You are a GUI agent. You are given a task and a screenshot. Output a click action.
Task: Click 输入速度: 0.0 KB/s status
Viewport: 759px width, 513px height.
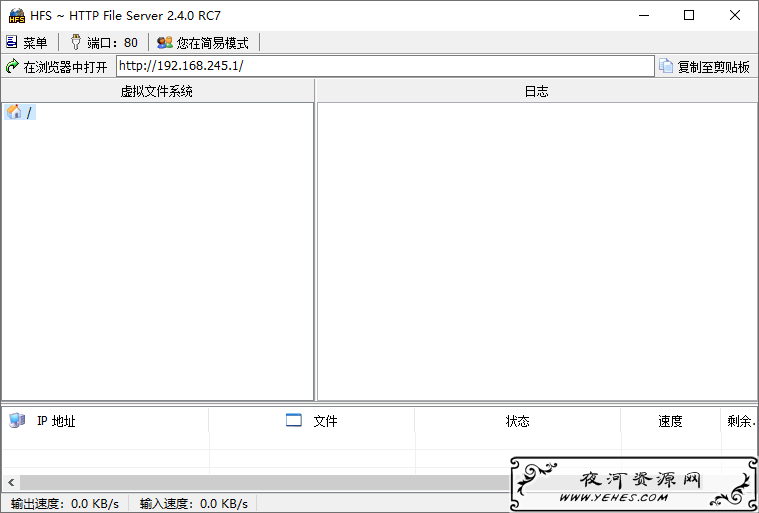tap(194, 503)
